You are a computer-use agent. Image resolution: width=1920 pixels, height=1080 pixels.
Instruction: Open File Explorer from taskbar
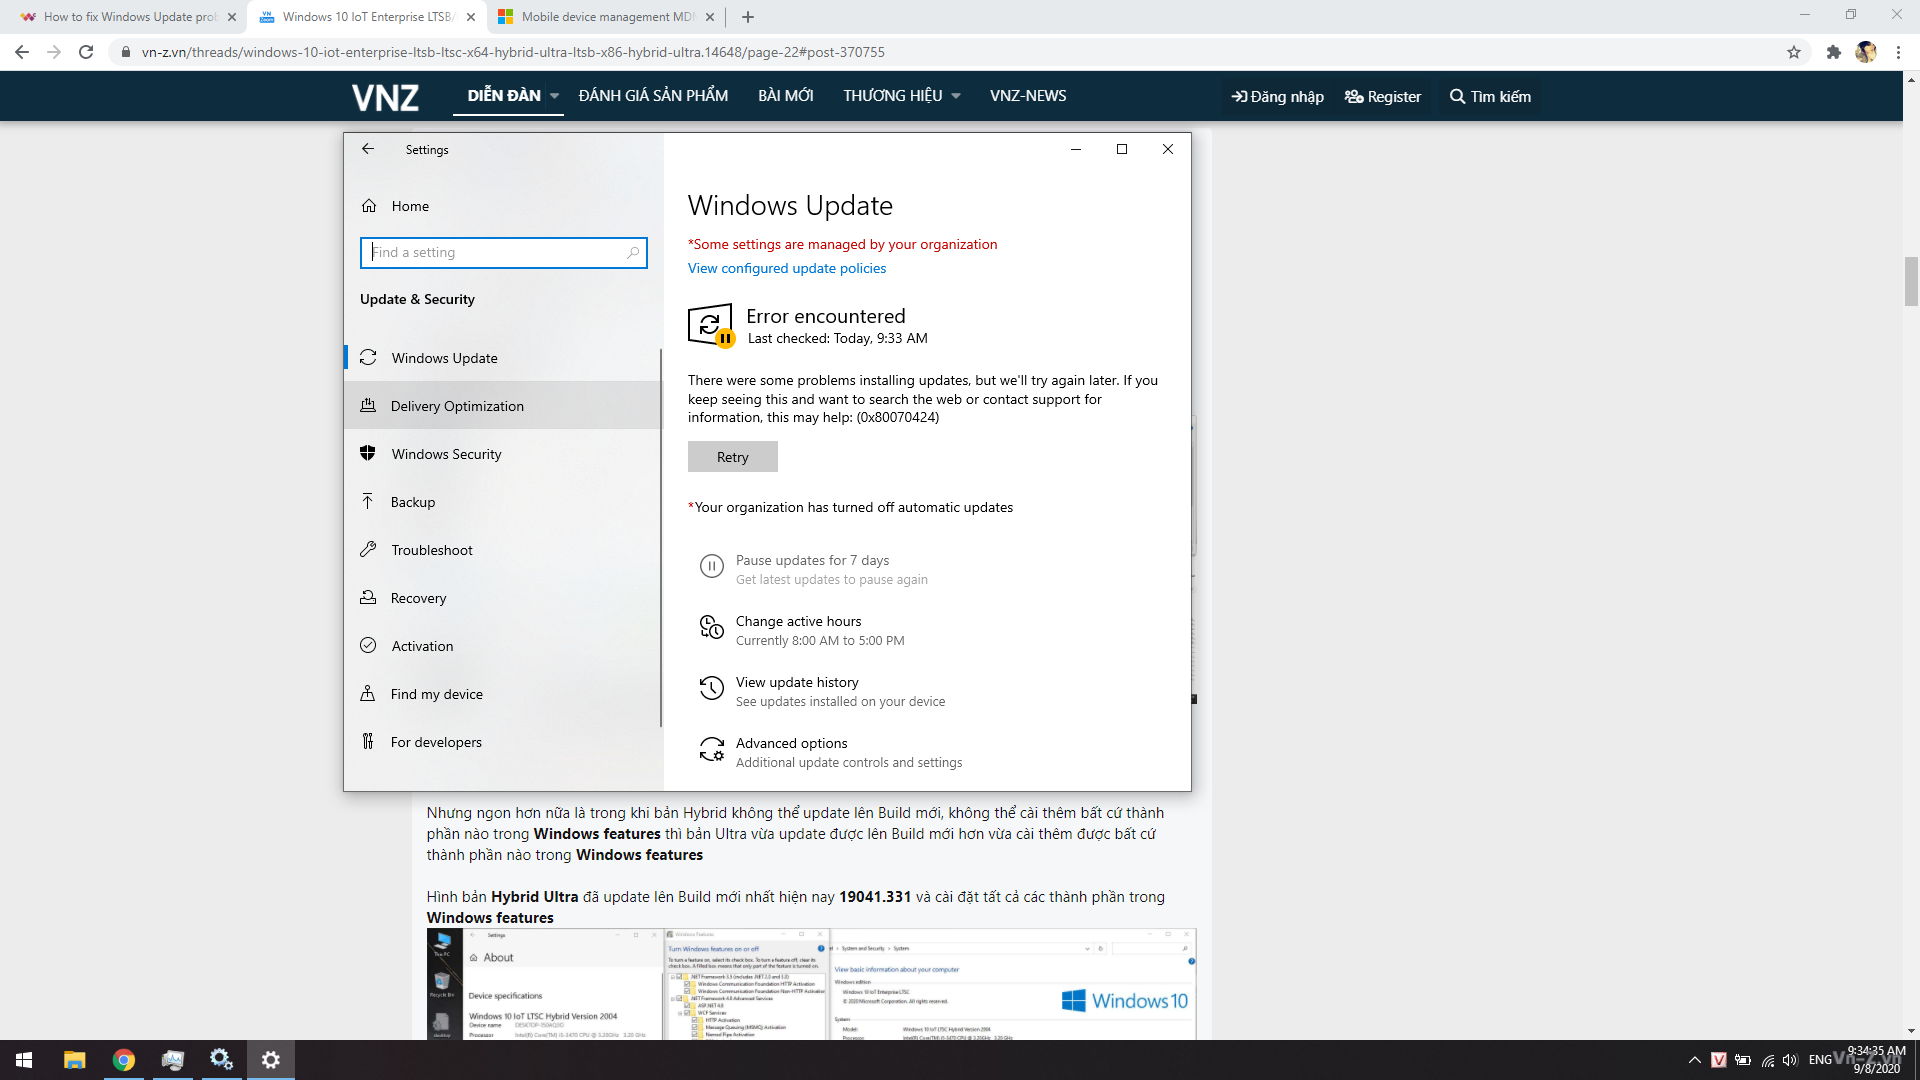click(75, 1060)
